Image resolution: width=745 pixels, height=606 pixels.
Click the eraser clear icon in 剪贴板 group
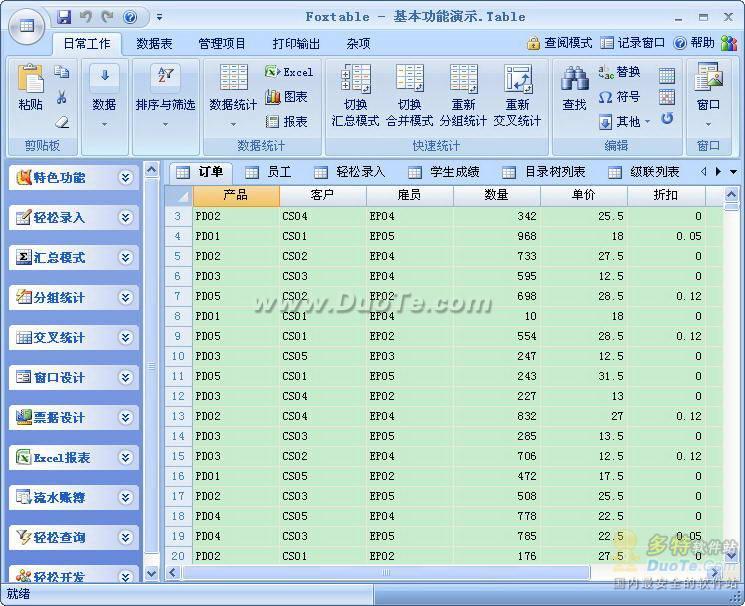tap(62, 122)
